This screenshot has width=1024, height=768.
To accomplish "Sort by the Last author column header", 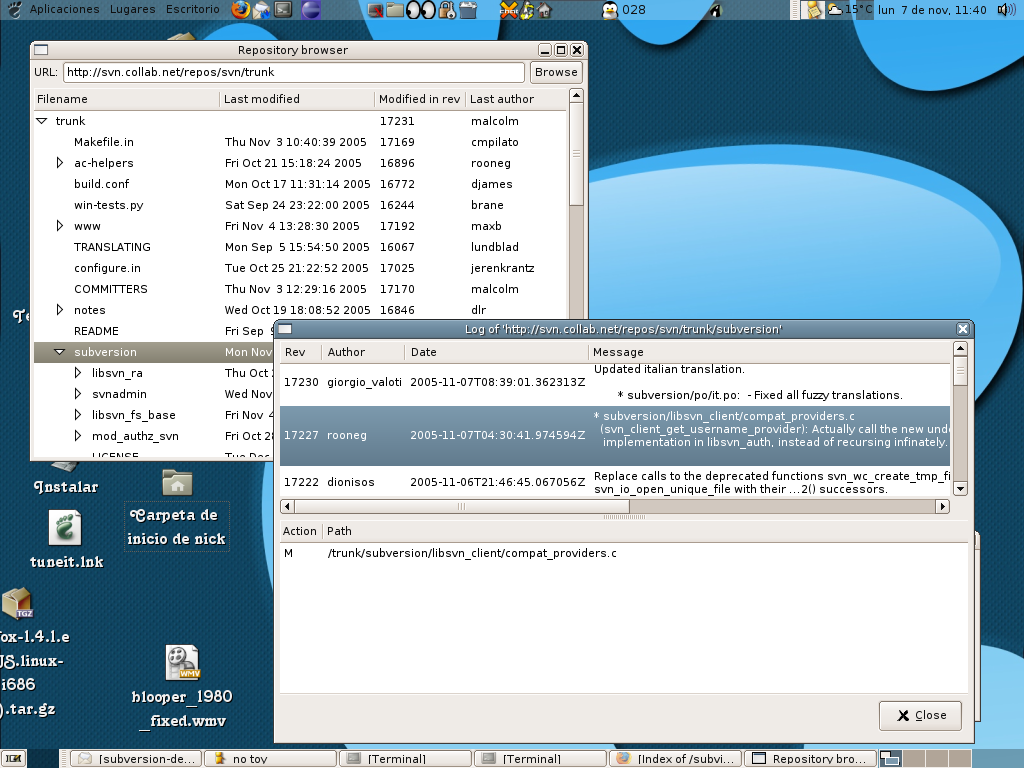I will [x=516, y=99].
